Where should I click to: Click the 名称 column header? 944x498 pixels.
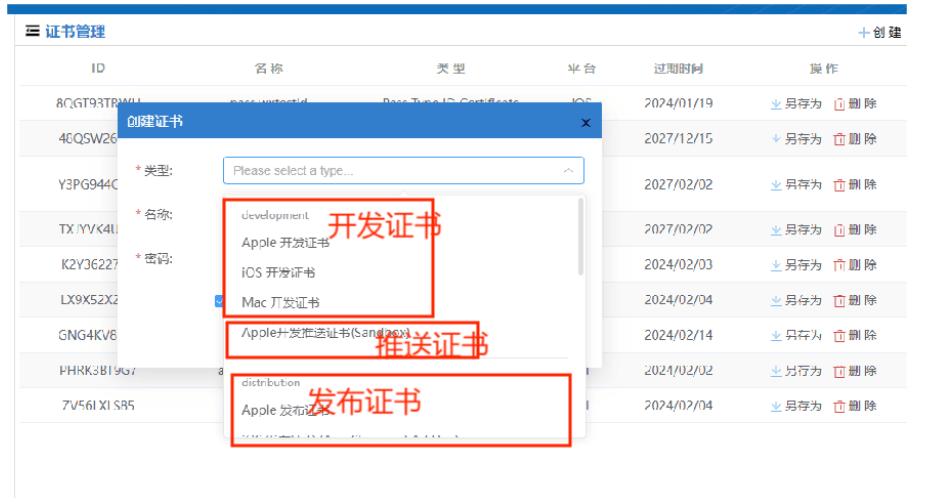tap(269, 68)
